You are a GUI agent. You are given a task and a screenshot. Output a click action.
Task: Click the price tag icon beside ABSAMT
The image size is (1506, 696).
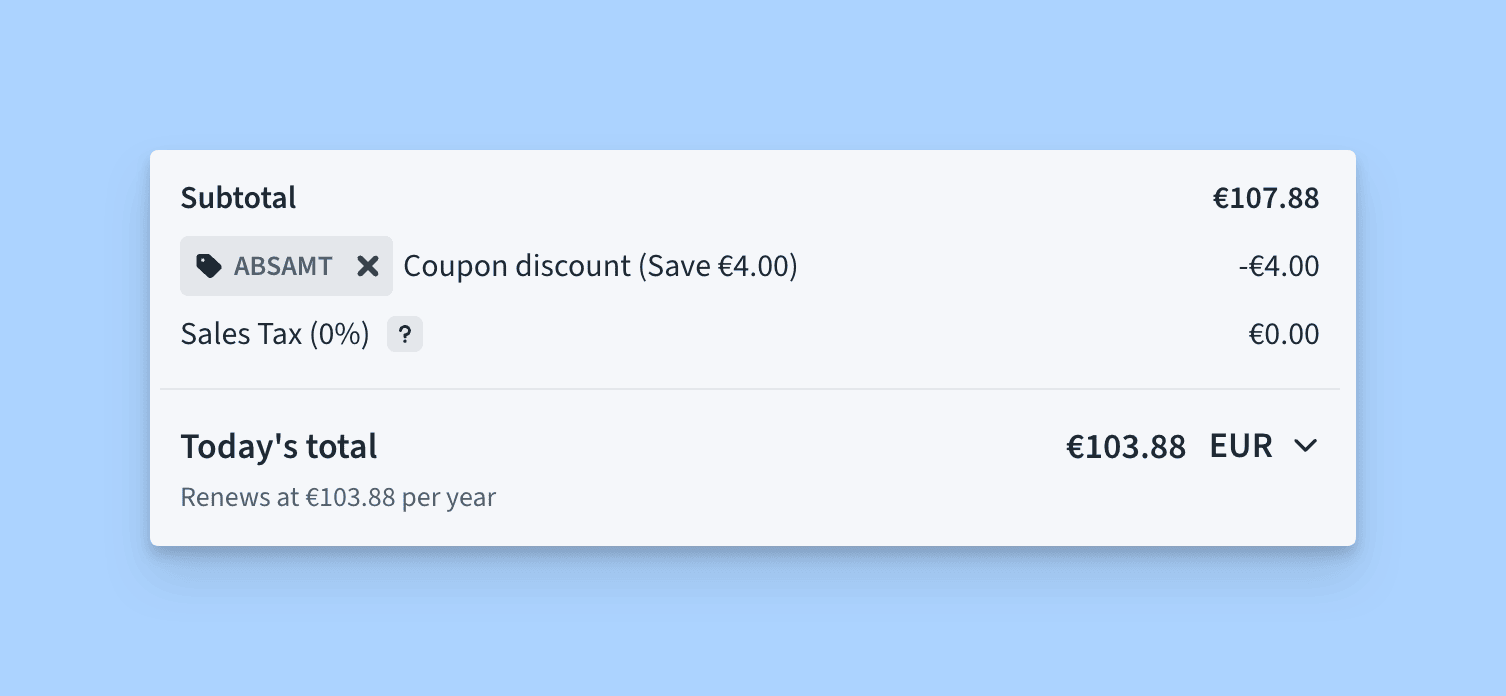[x=208, y=266]
